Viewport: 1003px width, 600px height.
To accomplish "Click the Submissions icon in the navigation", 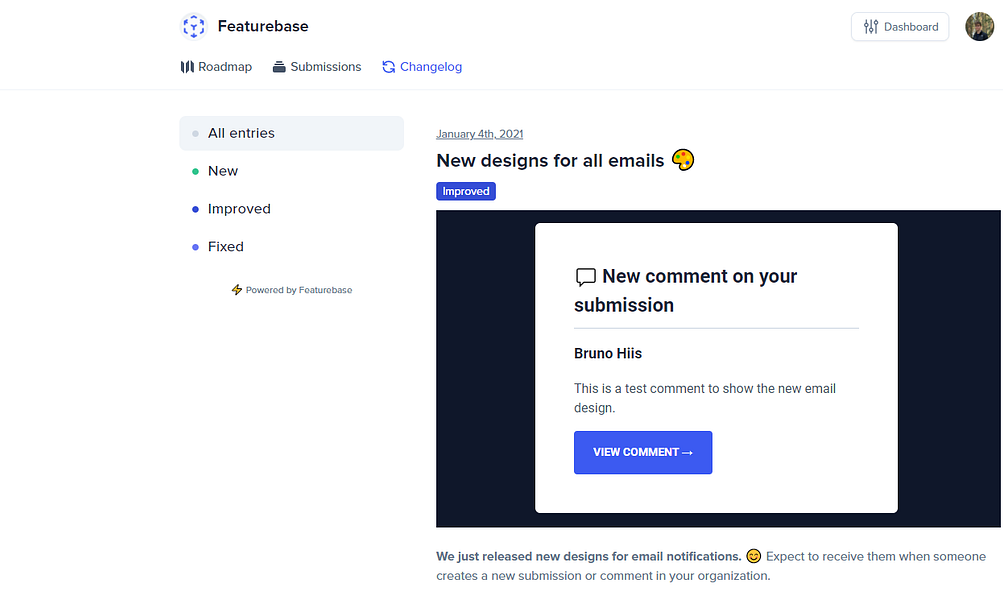I will 281,66.
